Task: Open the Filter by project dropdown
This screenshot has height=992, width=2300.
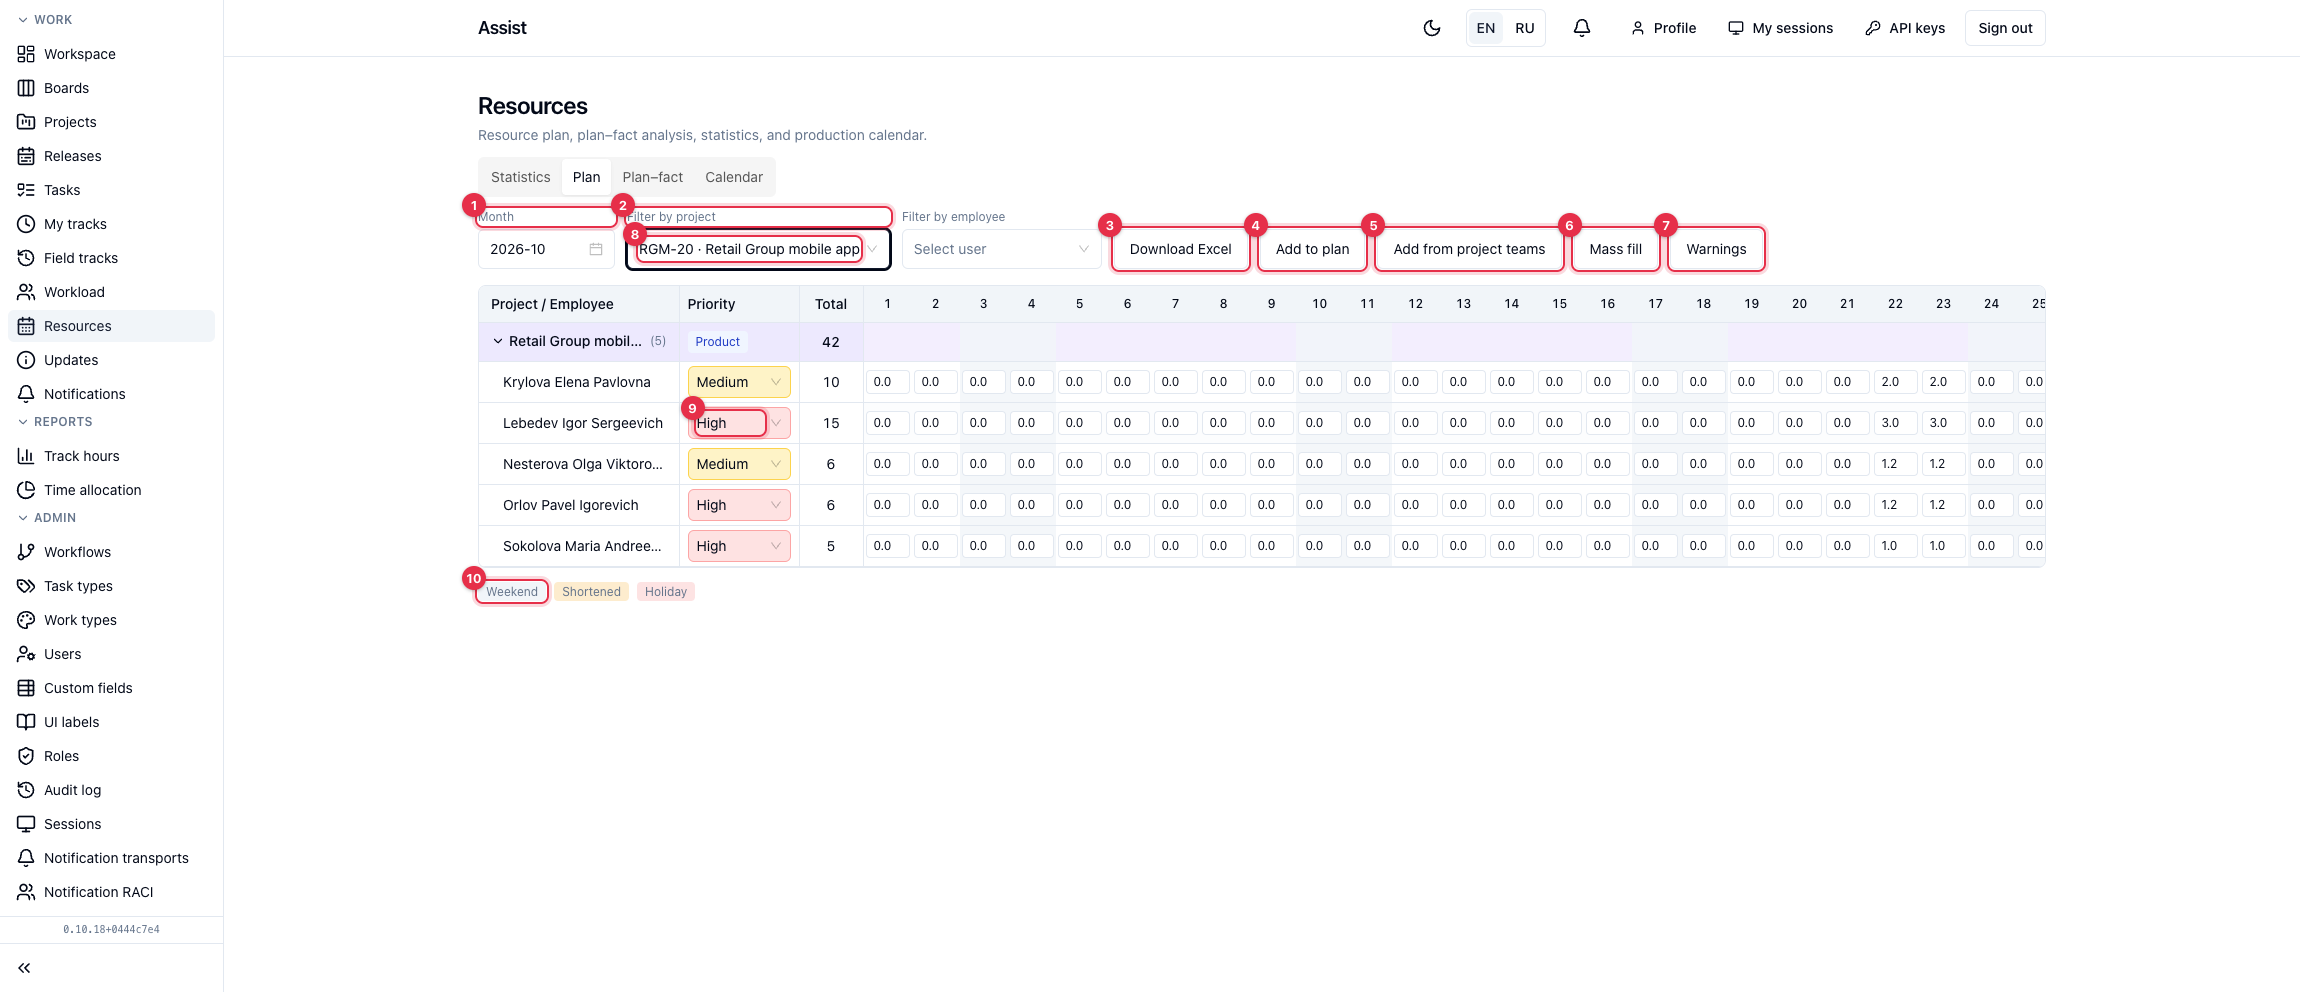Action: 758,249
